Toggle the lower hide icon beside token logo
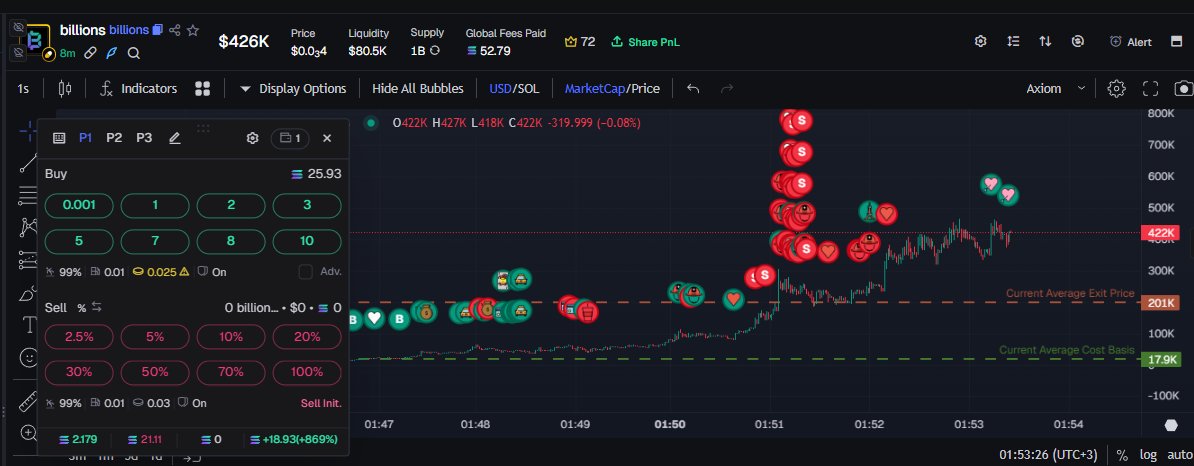 (x=19, y=52)
